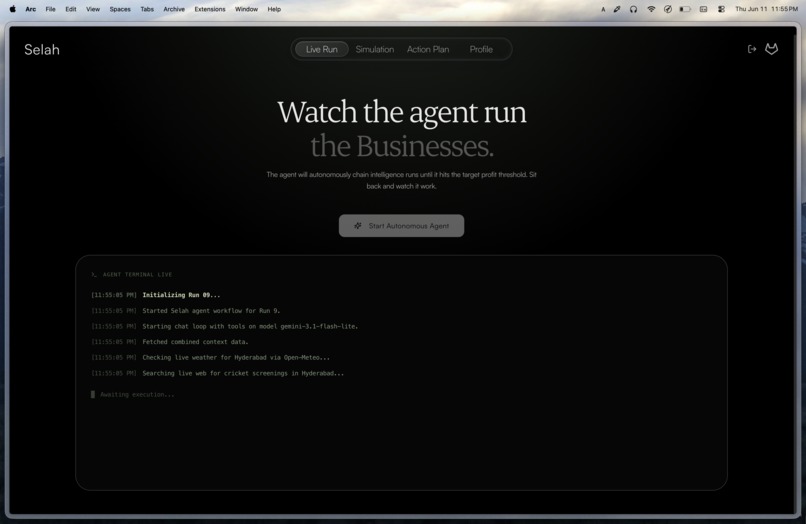
Task: Click the 'Initializing Run 09...' log line
Action: point(181,295)
